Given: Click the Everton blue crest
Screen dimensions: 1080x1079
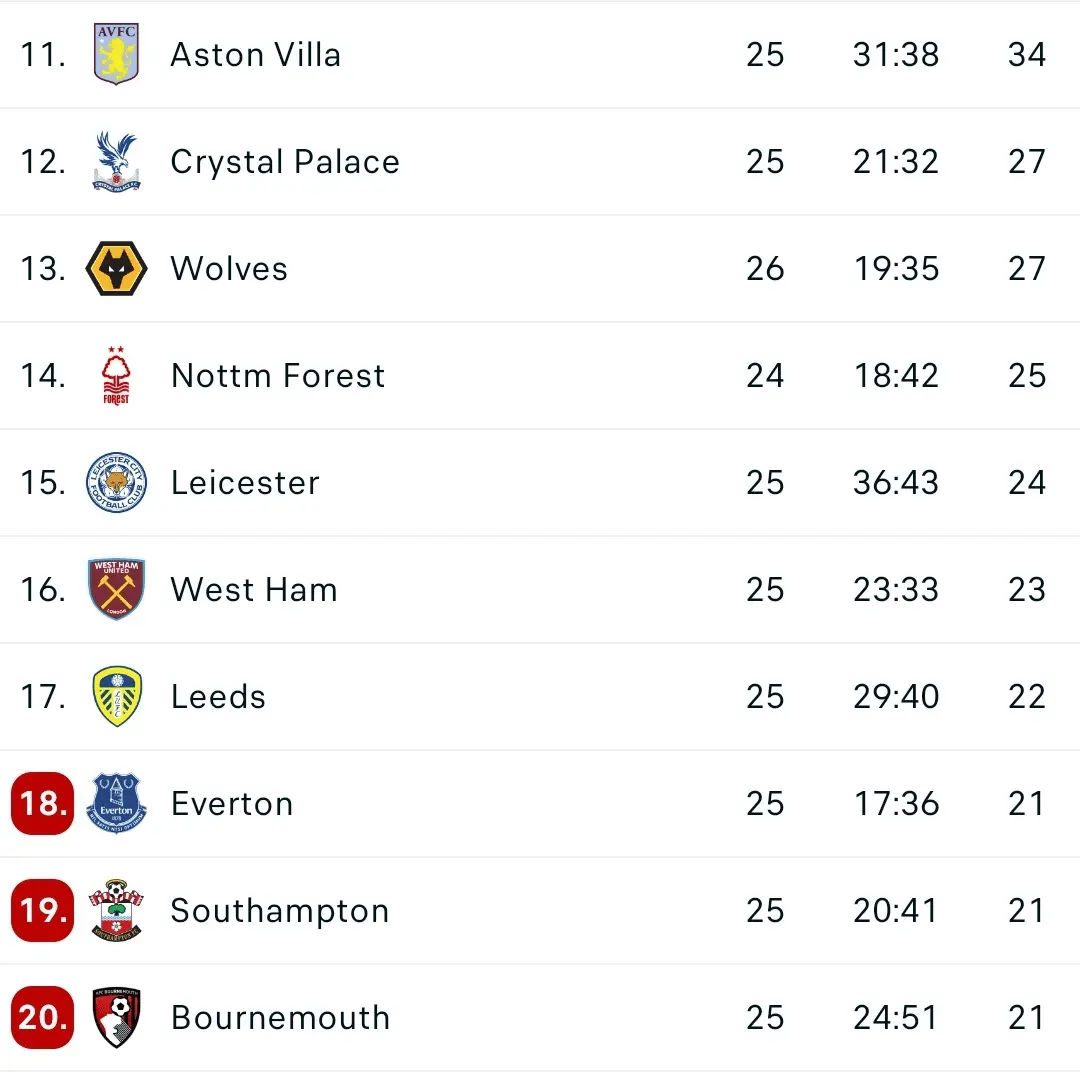Looking at the screenshot, I should tap(116, 803).
